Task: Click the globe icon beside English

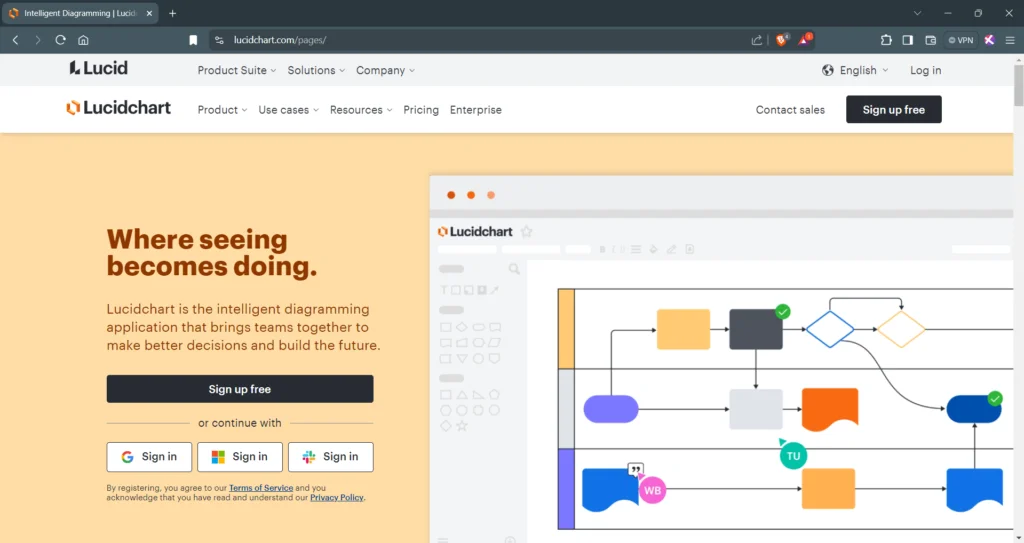Action: [x=827, y=71]
